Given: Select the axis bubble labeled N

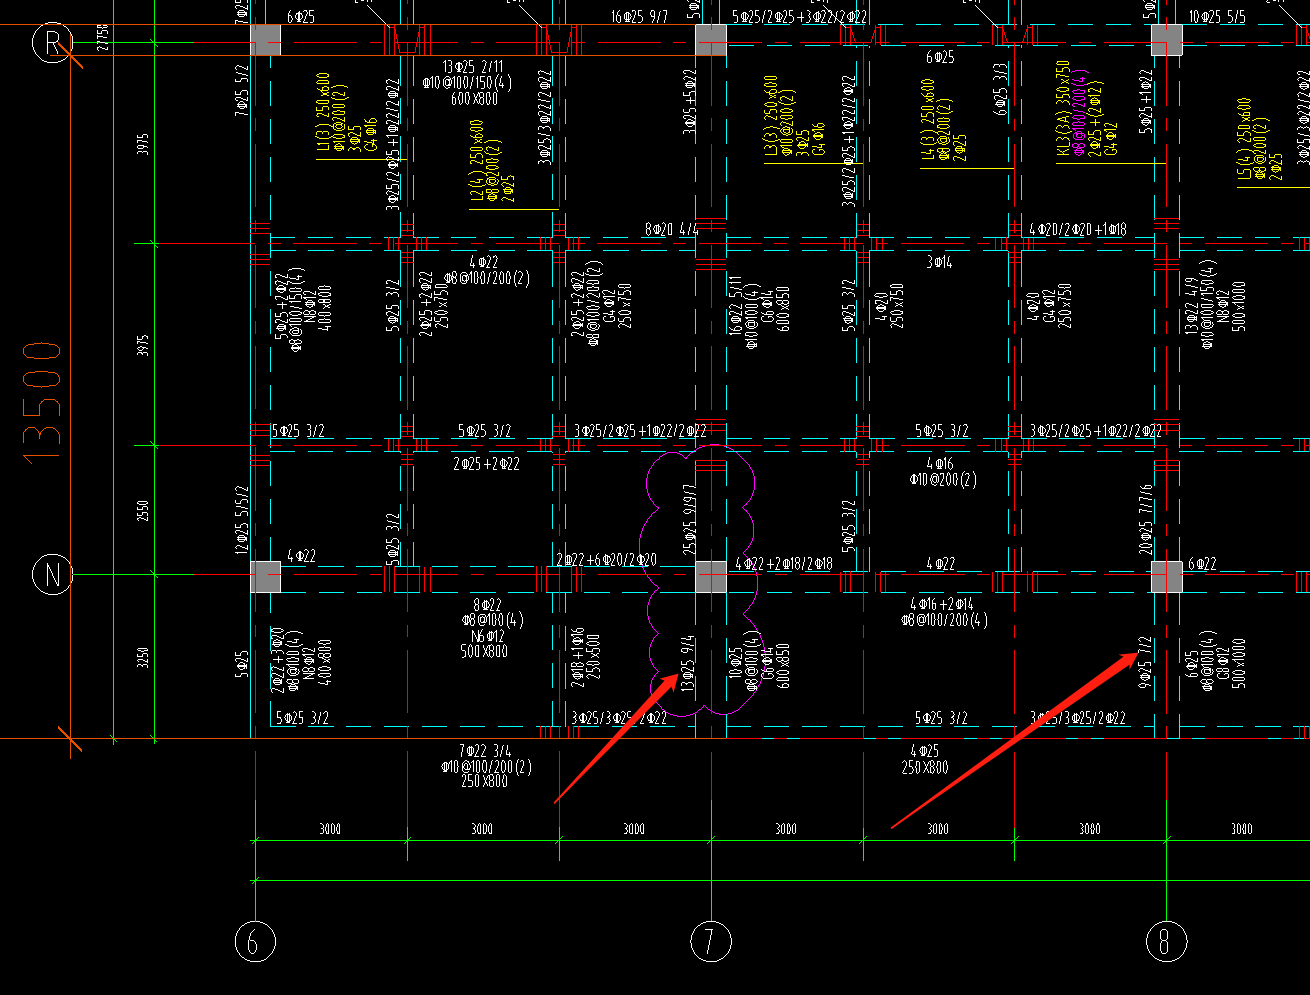Looking at the screenshot, I should click(51, 575).
